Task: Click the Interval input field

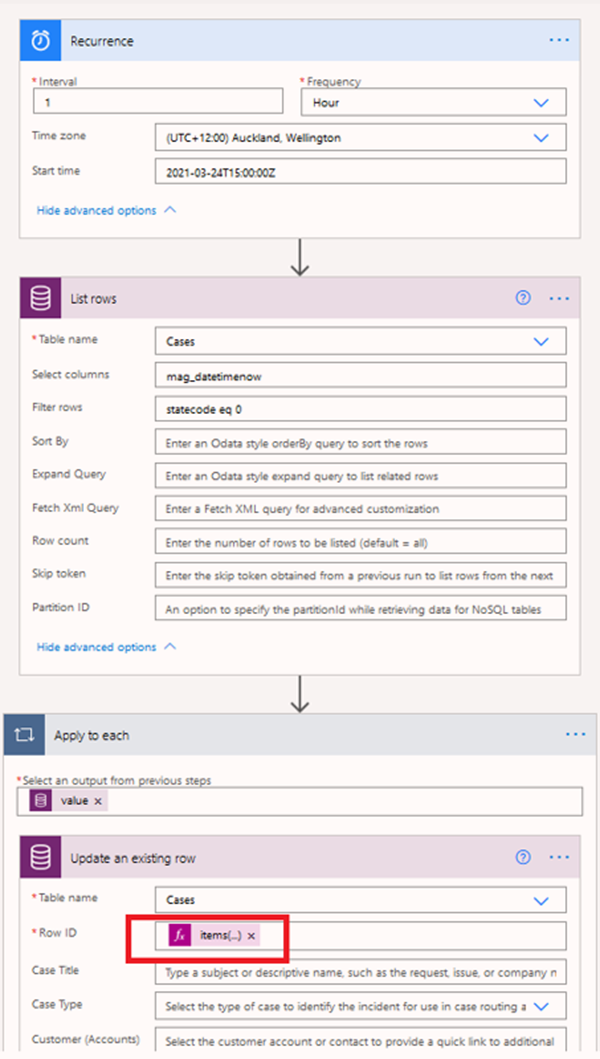Action: click(x=158, y=102)
